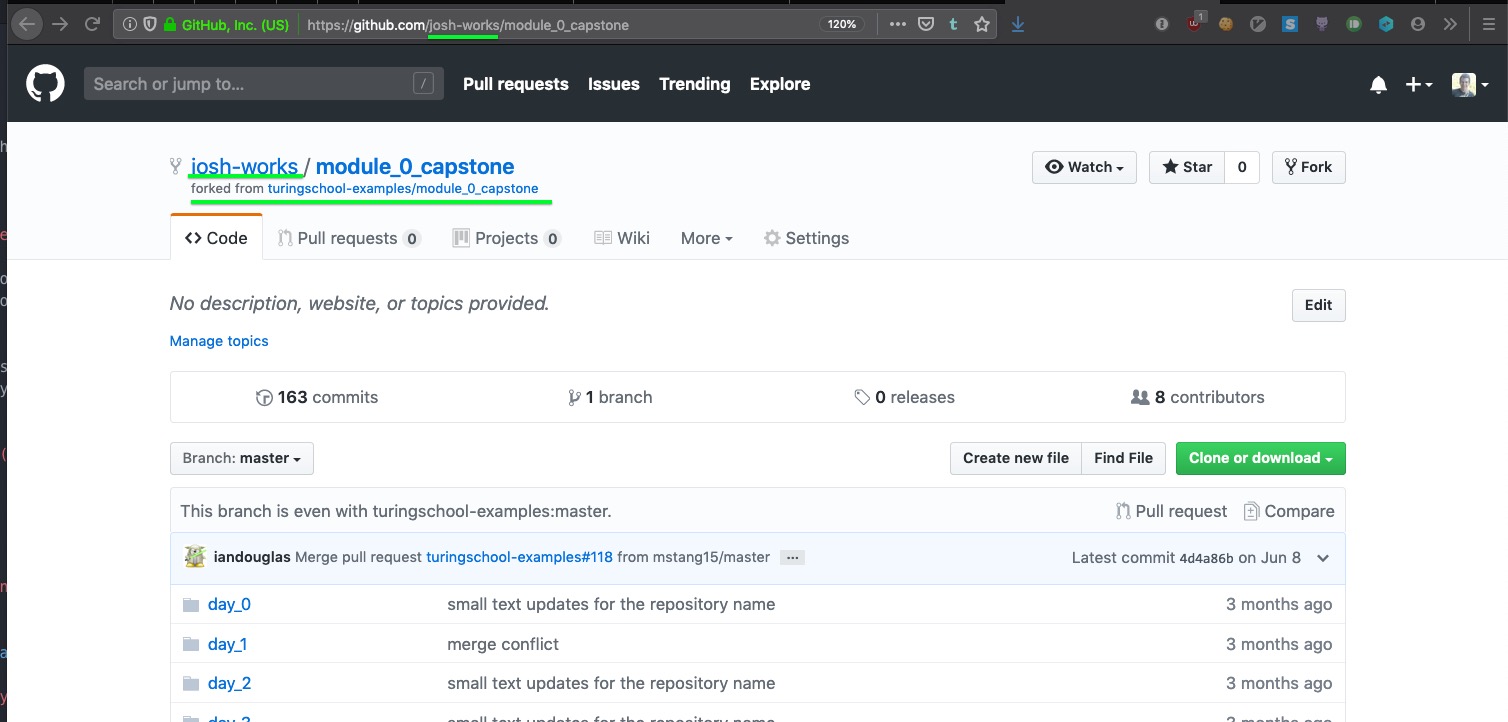Click Find File button
The height and width of the screenshot is (722, 1508).
(1123, 458)
